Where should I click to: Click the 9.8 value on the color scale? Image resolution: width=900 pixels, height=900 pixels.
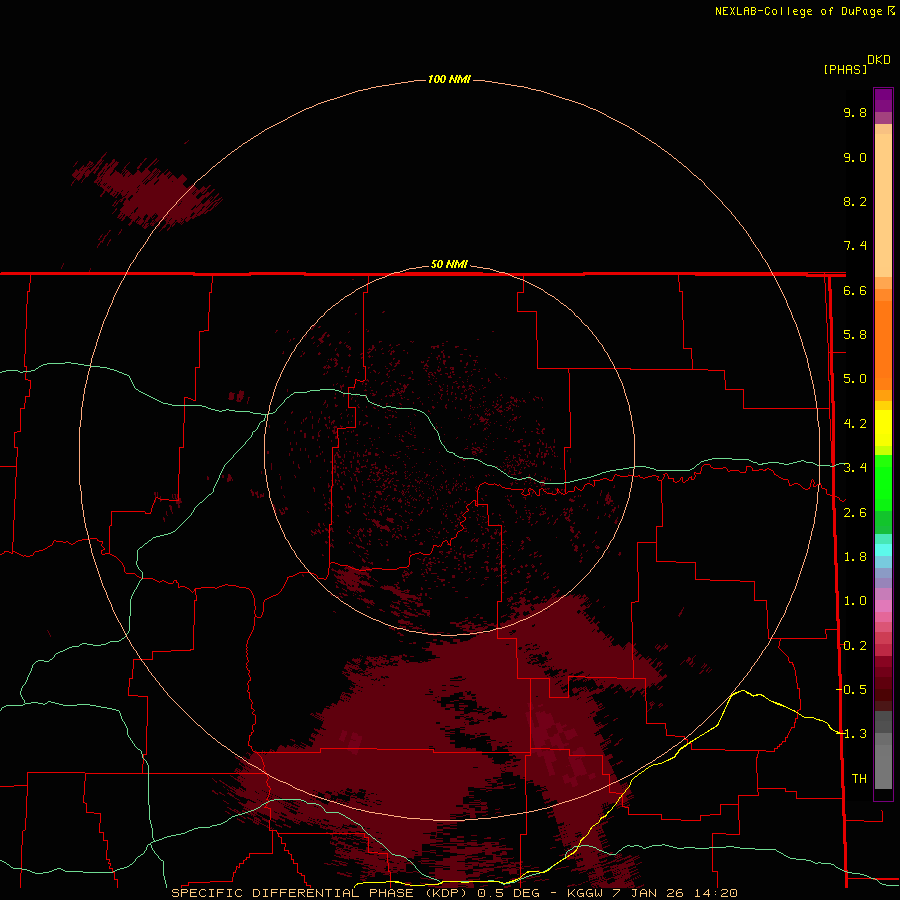(x=855, y=113)
